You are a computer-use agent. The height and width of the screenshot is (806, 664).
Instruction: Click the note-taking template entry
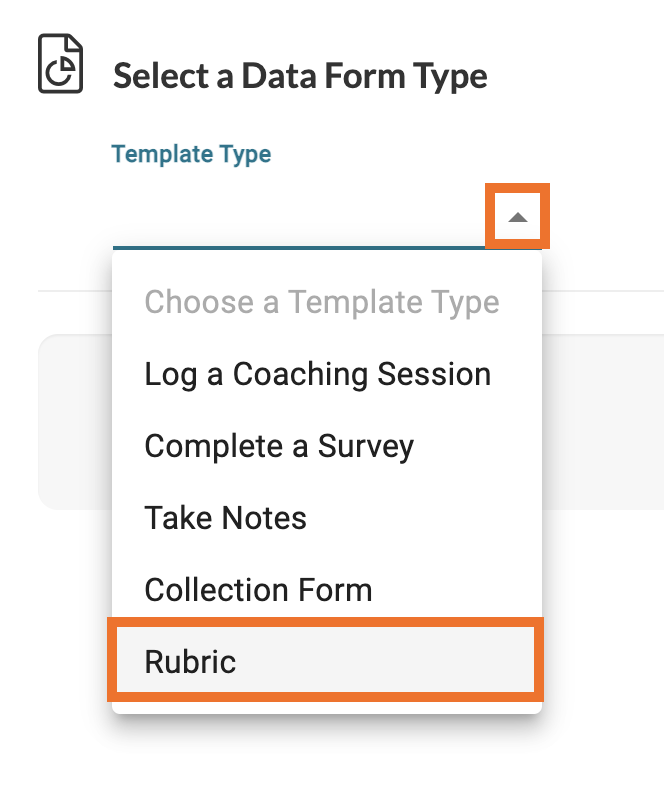tap(226, 518)
